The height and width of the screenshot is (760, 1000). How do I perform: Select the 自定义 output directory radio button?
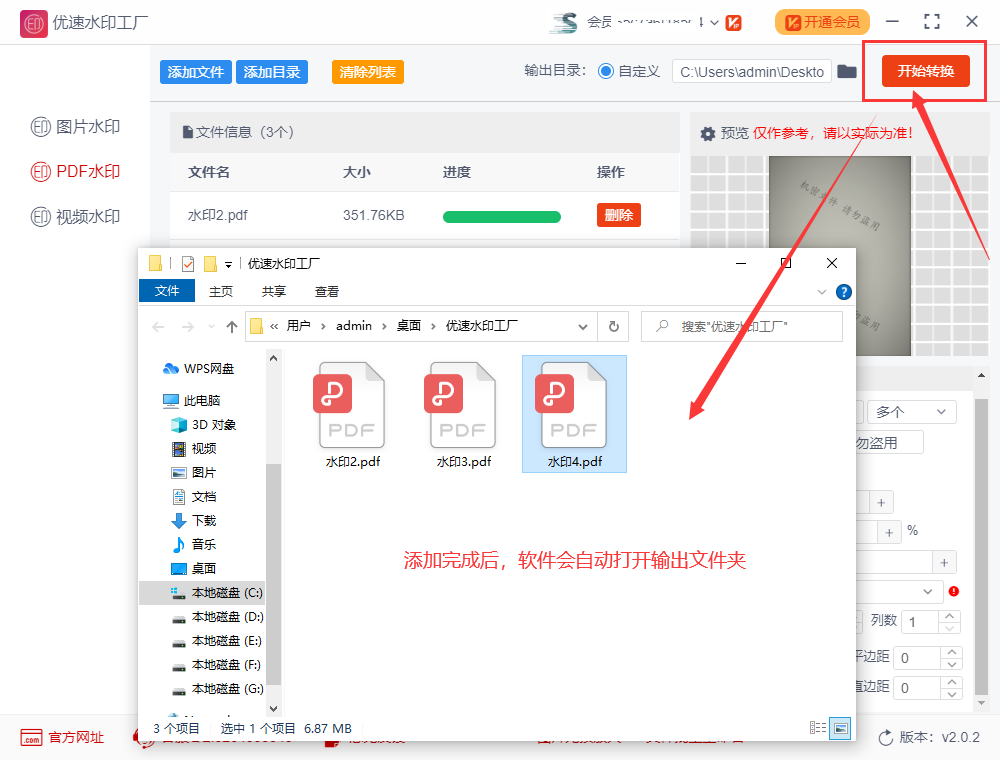pyautogui.click(x=606, y=71)
